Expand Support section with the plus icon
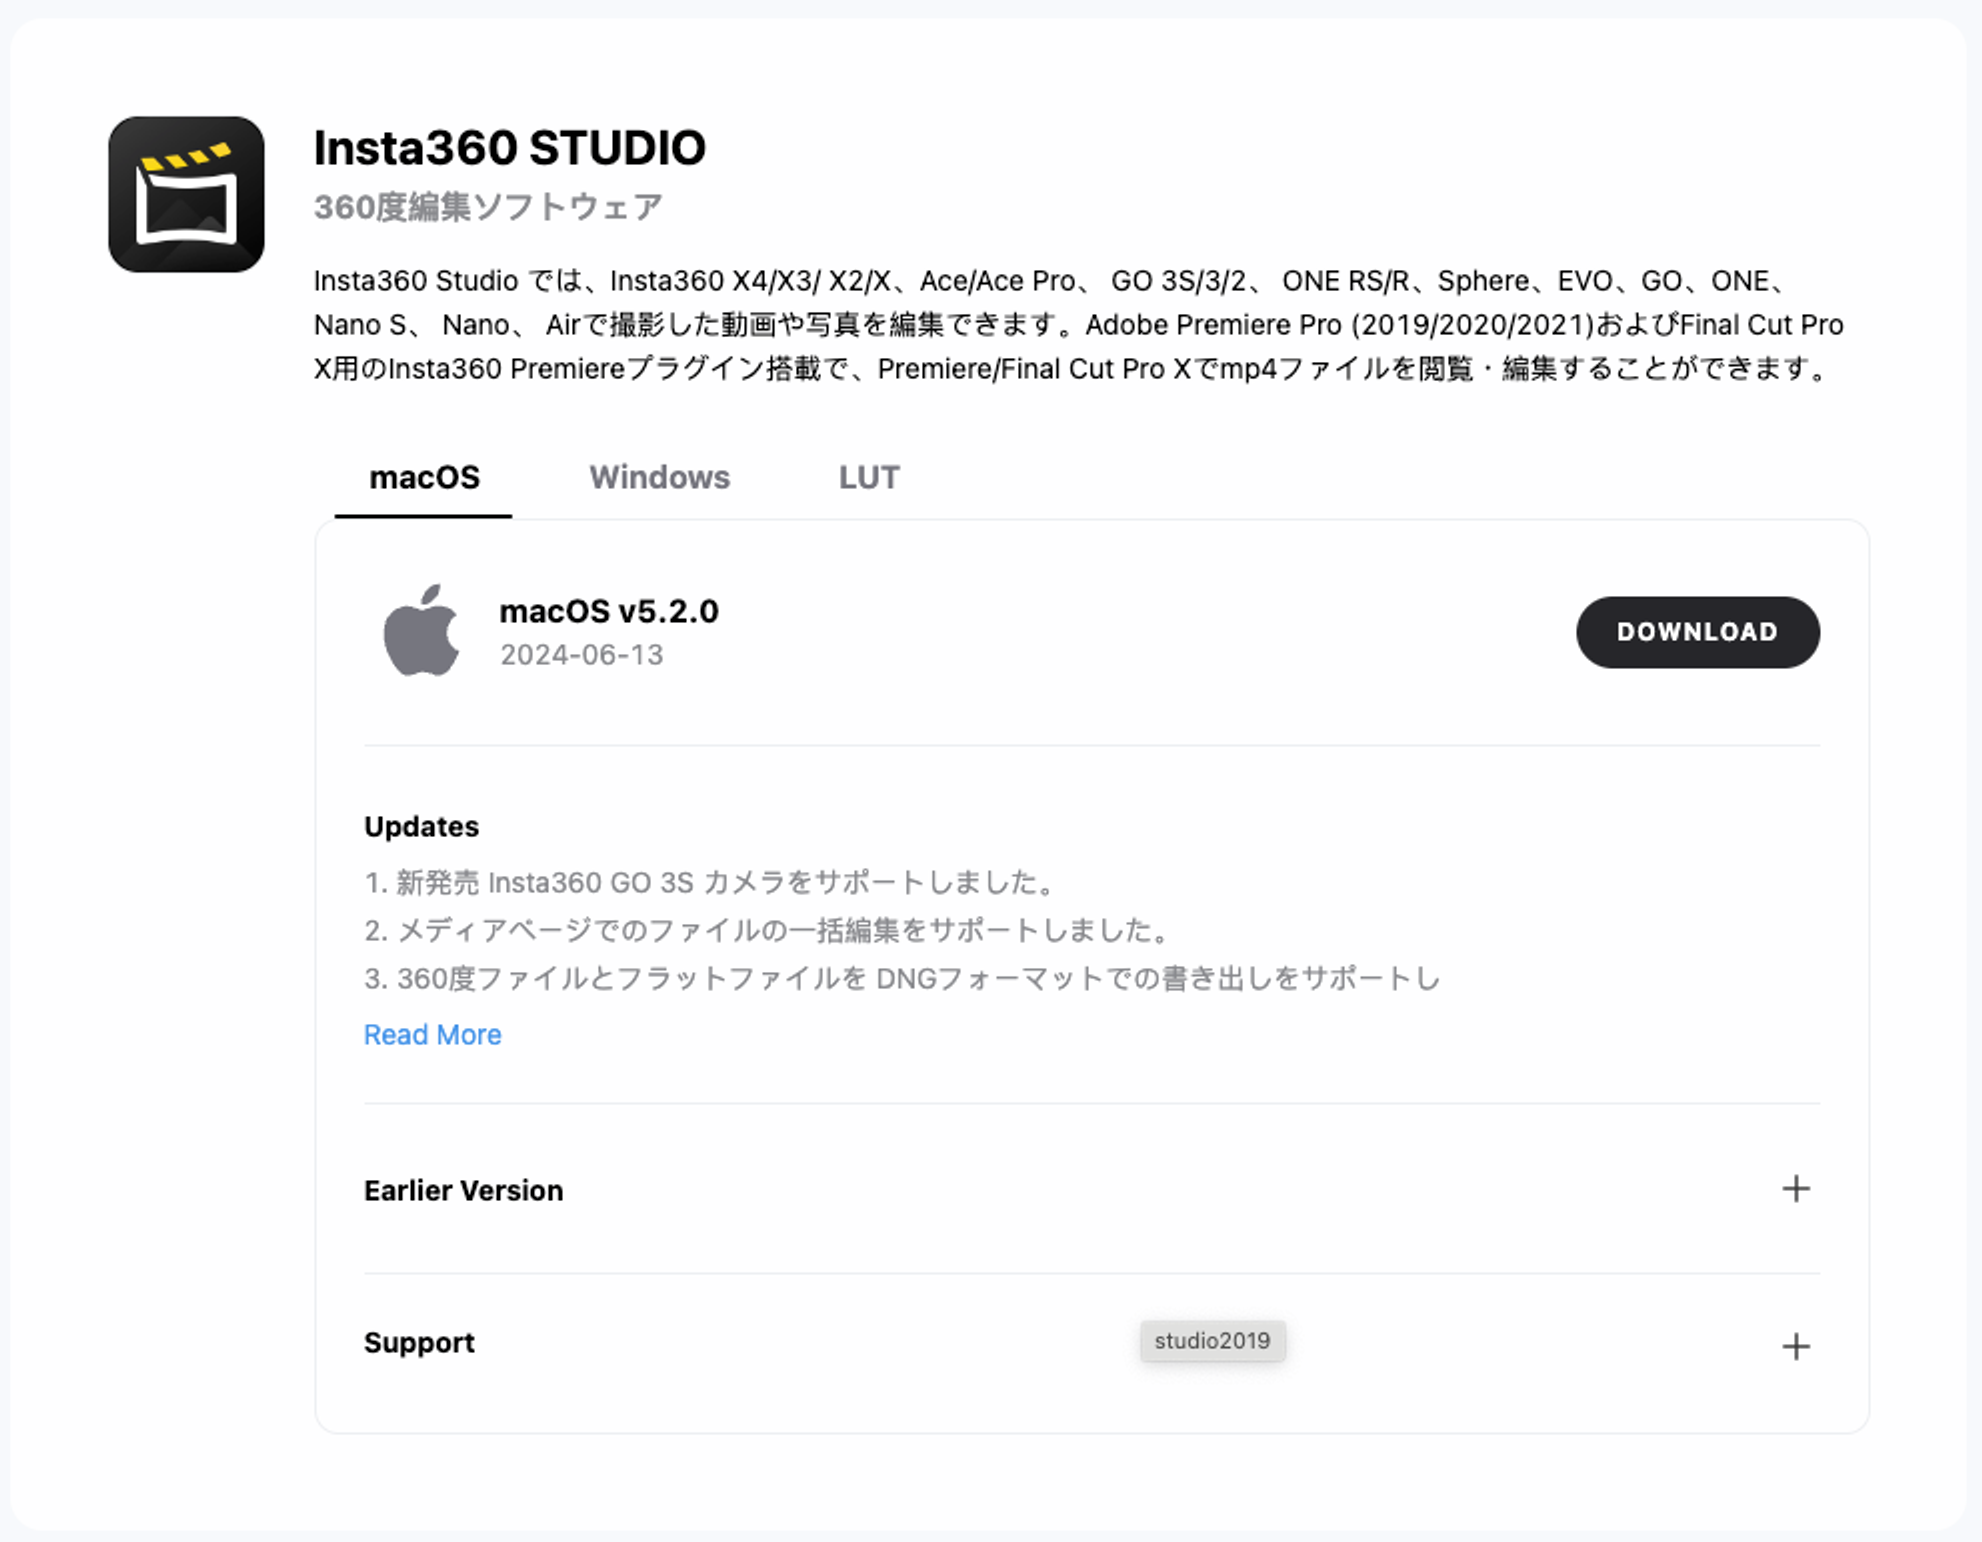 coord(1795,1346)
